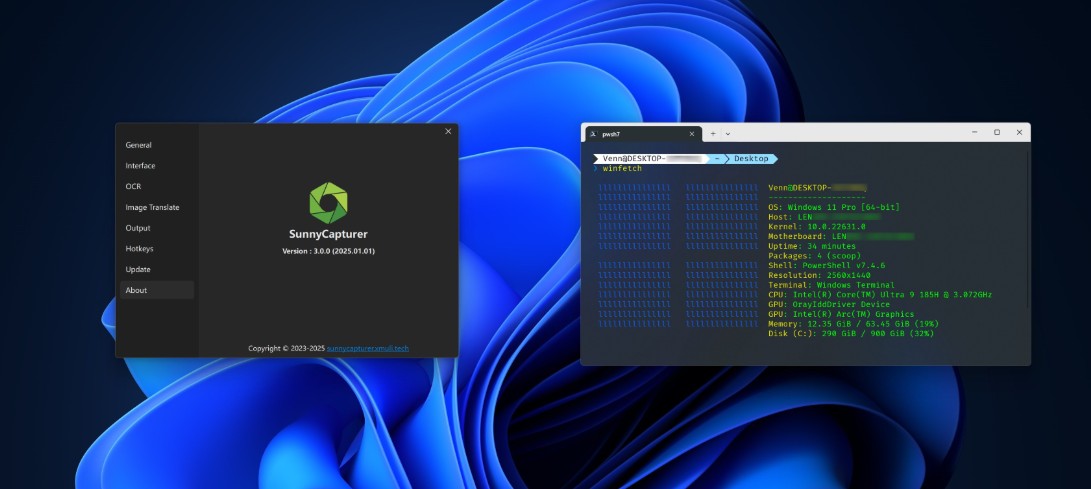Click the terminal window vertical scrollbar
Image resolution: width=1091 pixels, height=489 pixels.
(x=1027, y=230)
